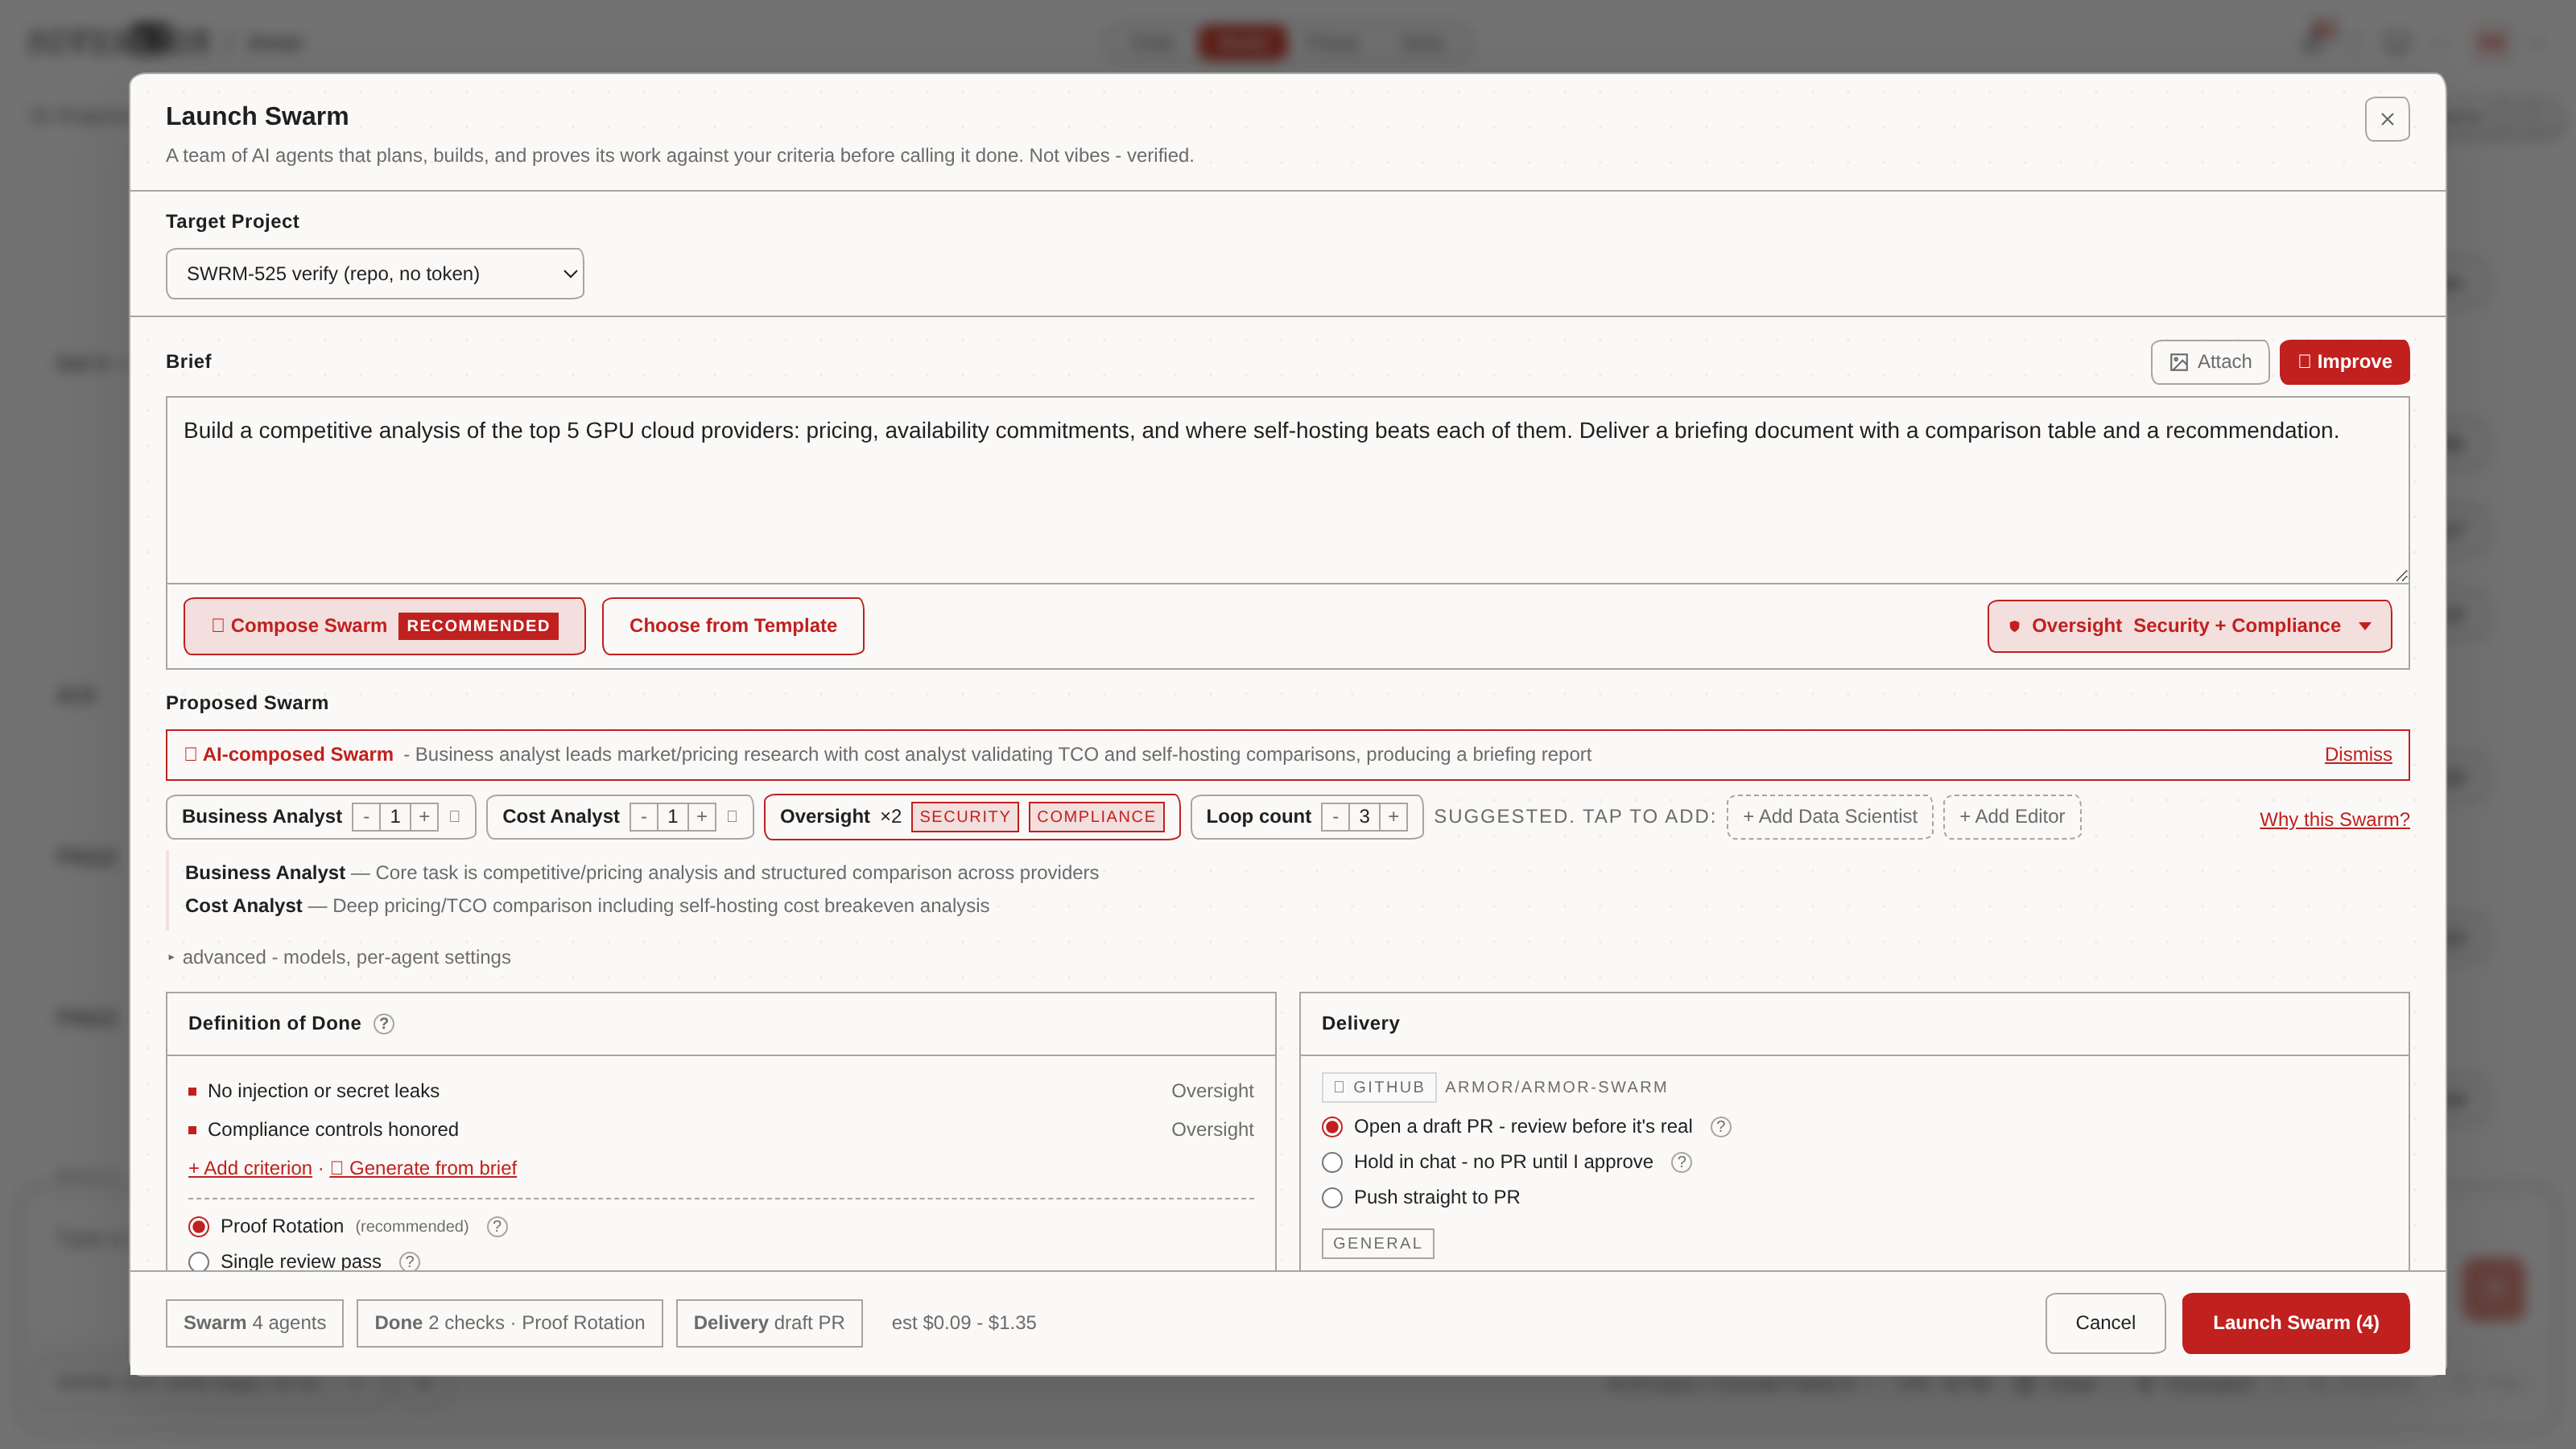Image resolution: width=2576 pixels, height=1449 pixels.
Task: Choose from Template button
Action: (x=733, y=626)
